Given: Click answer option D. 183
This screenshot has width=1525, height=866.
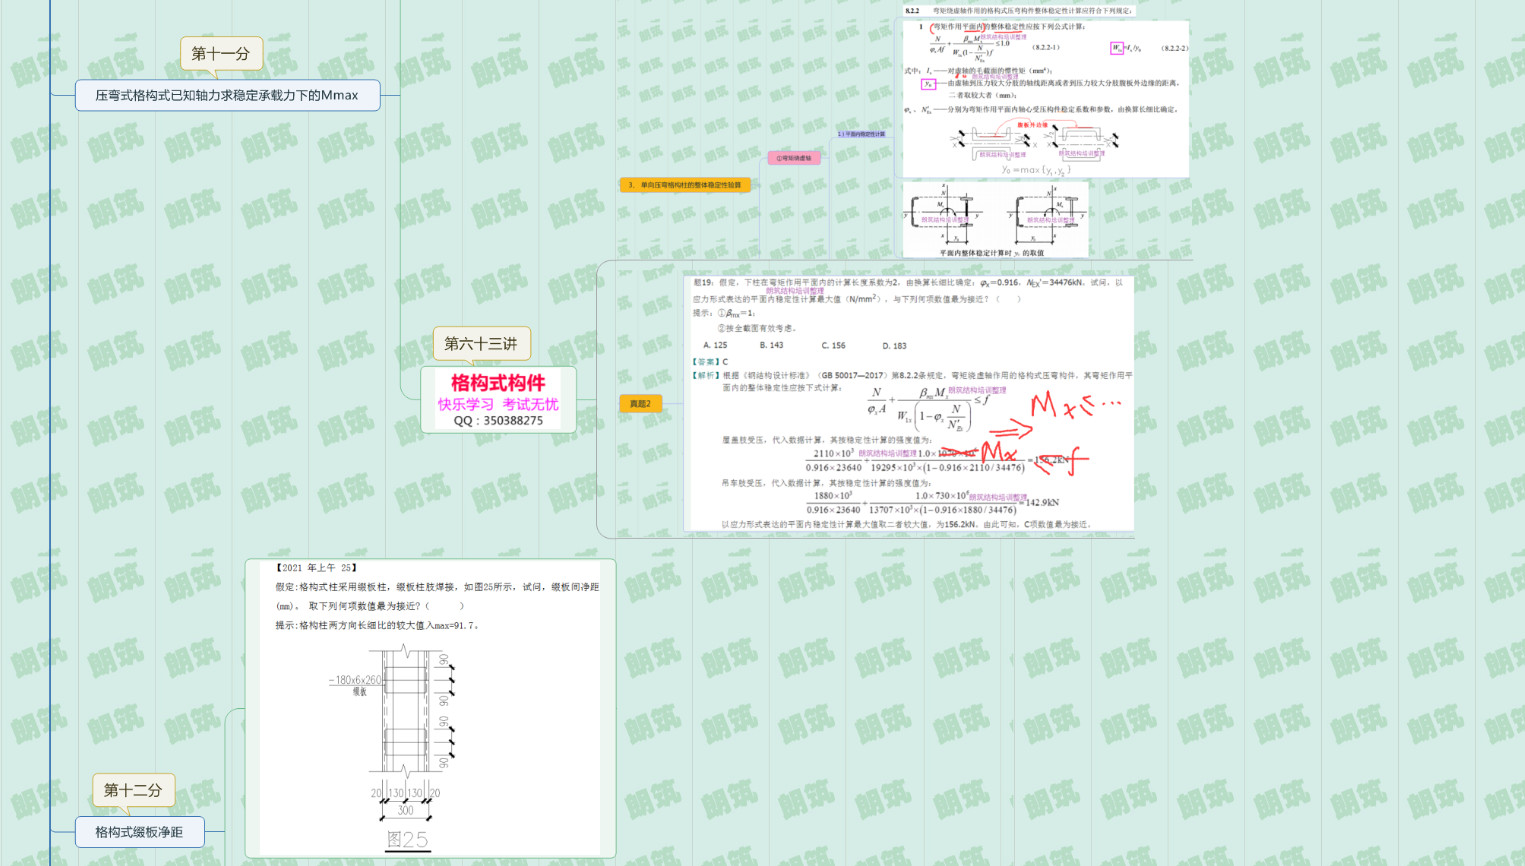Looking at the screenshot, I should (894, 345).
